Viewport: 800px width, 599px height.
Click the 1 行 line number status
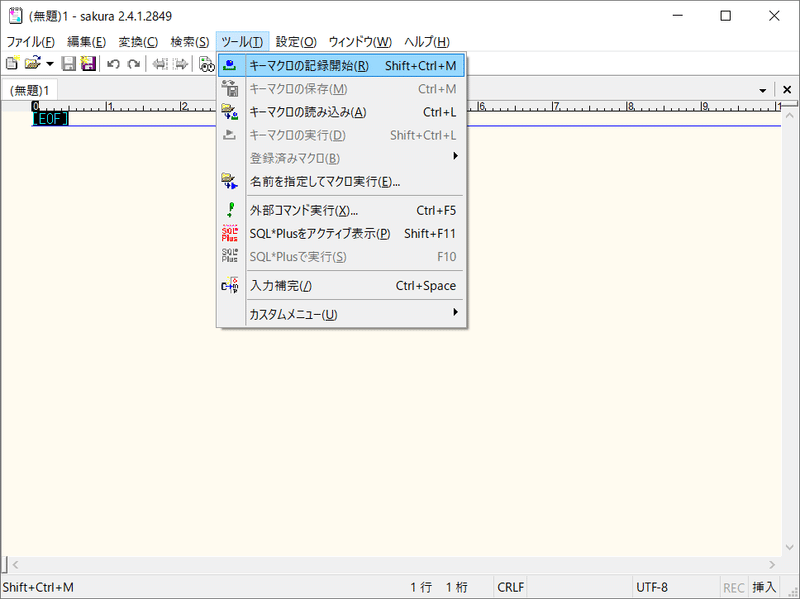click(421, 587)
